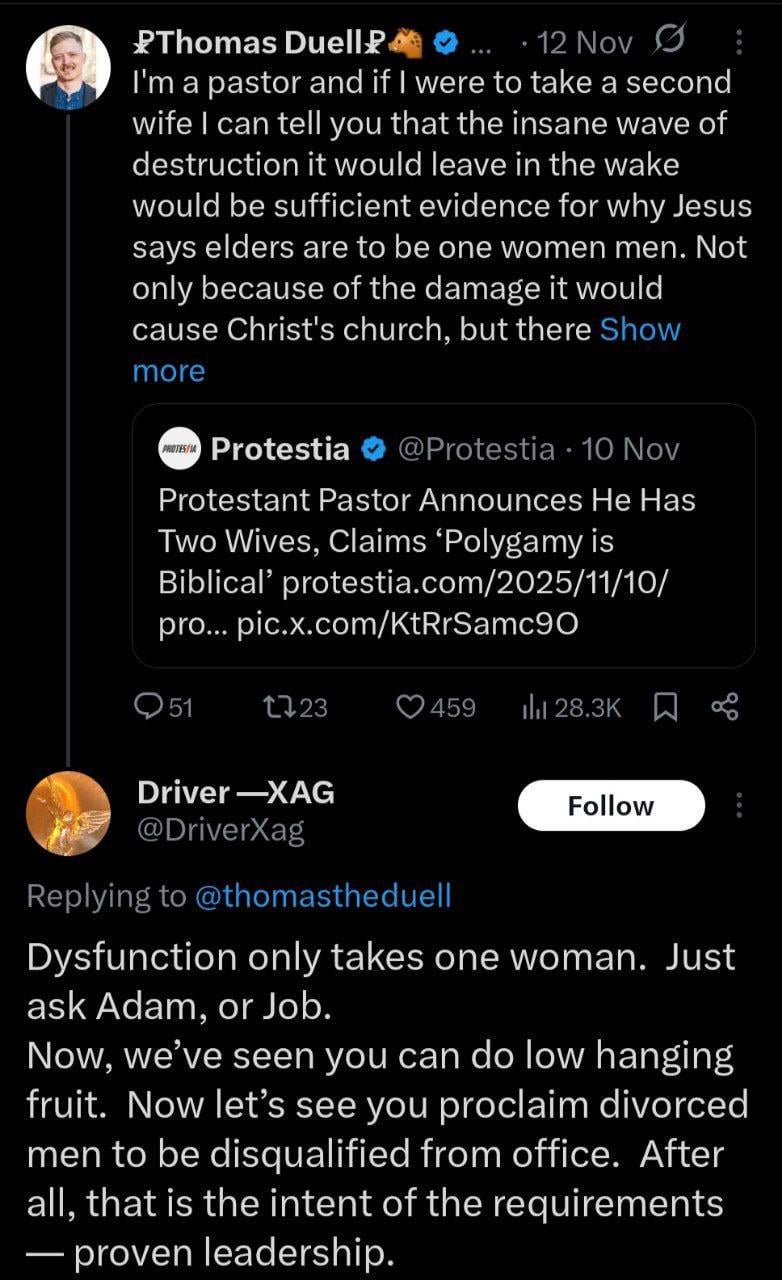The height and width of the screenshot is (1280, 782).
Task: Click the Protestia logo avatar
Action: (x=180, y=450)
